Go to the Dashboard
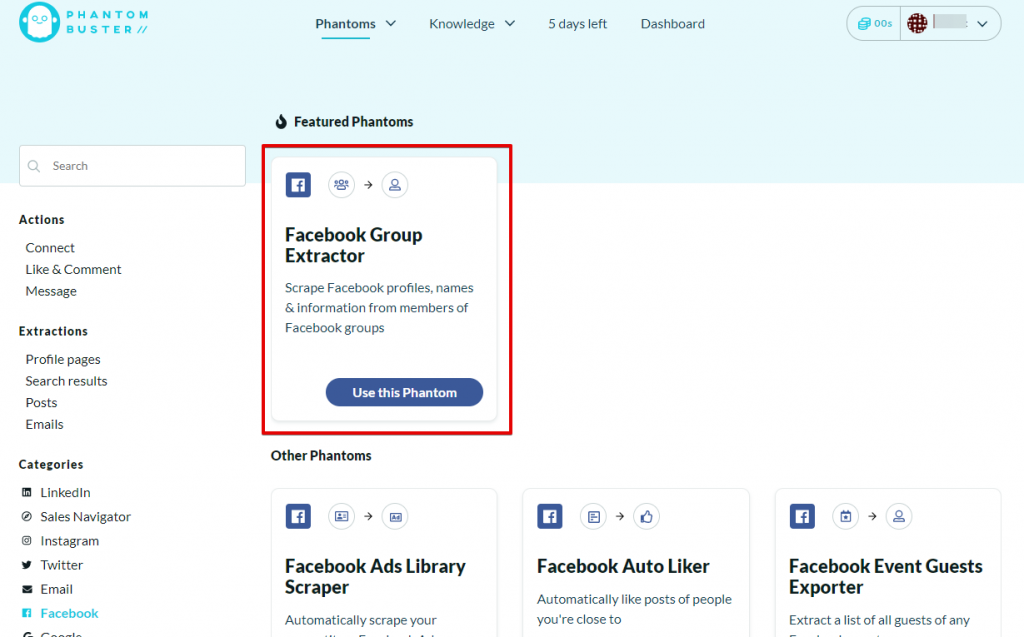Screen dimensions: 1024x637 (x=673, y=24)
